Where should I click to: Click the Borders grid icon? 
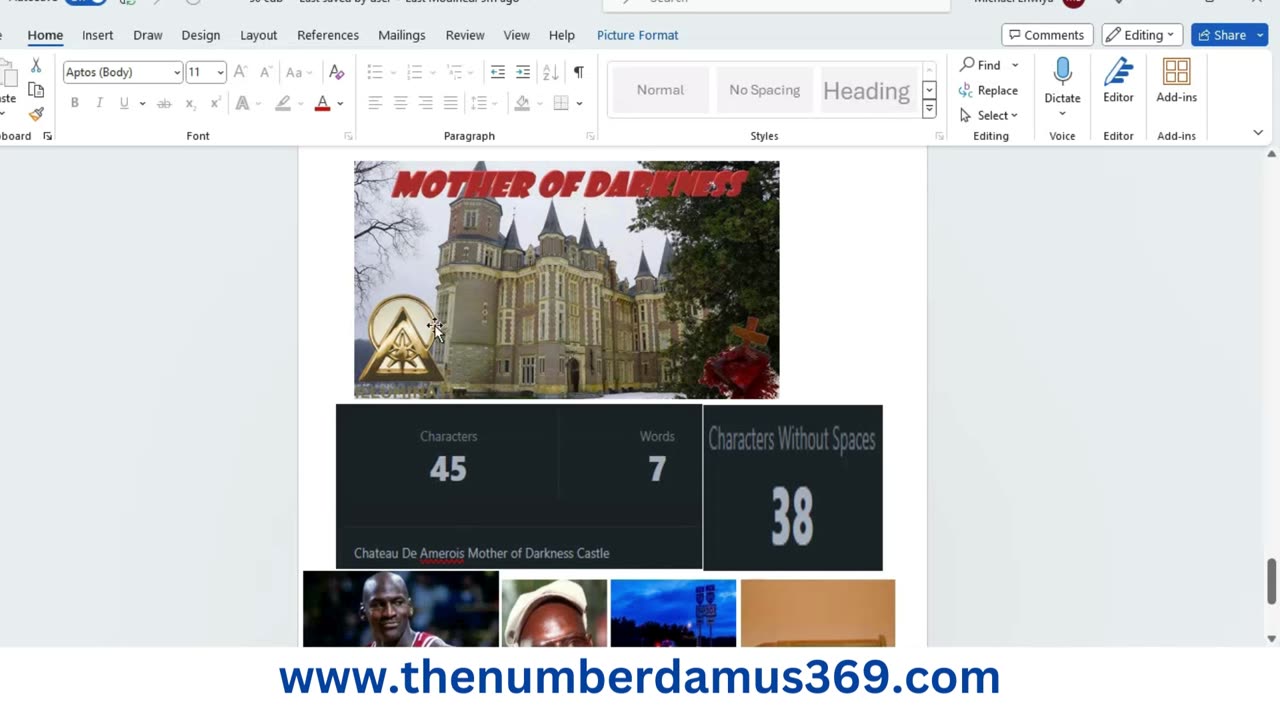pyautogui.click(x=561, y=103)
